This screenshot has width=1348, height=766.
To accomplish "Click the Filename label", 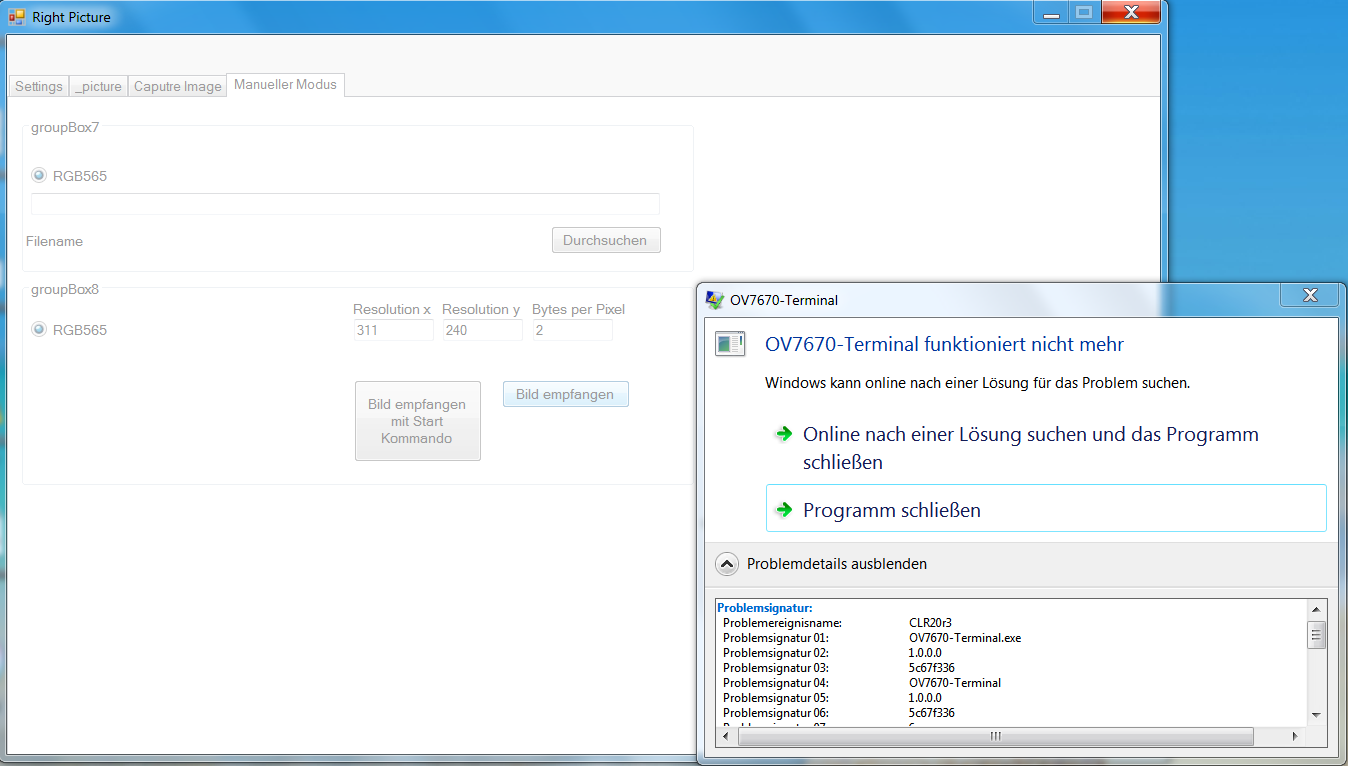I will tap(55, 241).
